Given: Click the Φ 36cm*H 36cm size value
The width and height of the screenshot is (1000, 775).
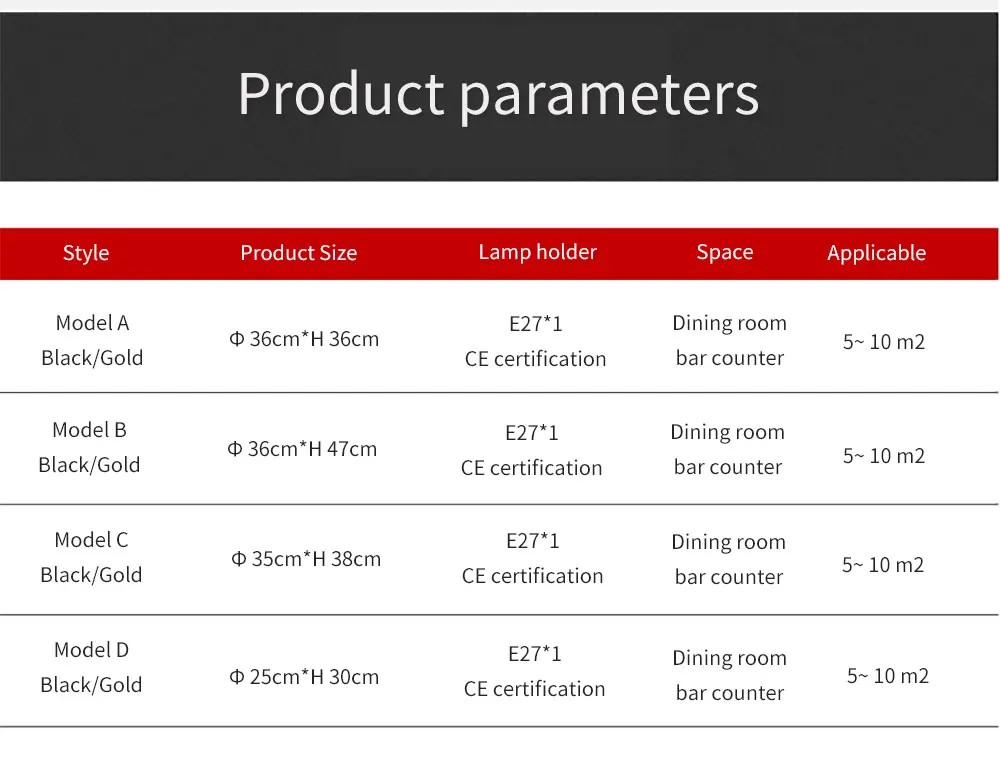Looking at the screenshot, I should tap(304, 339).
